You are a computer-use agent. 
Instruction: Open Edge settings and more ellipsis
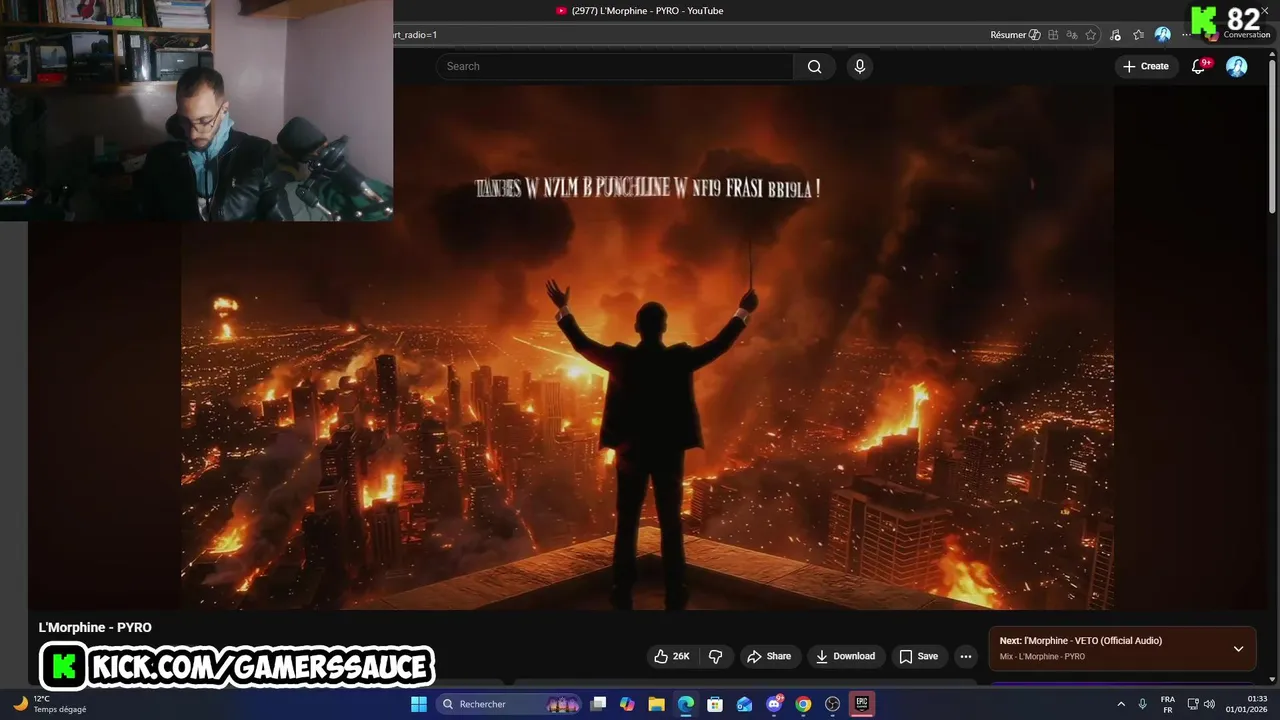click(x=1186, y=35)
